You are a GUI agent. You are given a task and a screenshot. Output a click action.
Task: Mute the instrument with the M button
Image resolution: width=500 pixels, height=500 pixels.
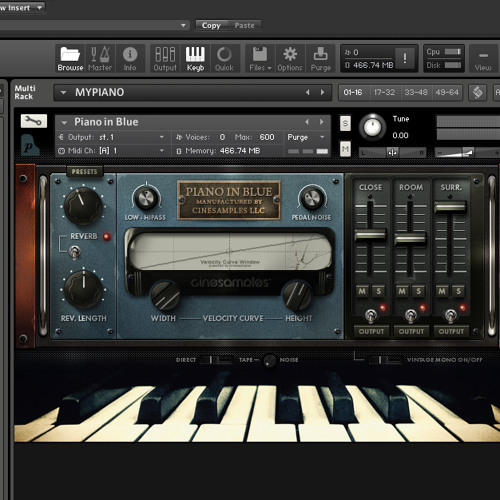click(x=345, y=149)
